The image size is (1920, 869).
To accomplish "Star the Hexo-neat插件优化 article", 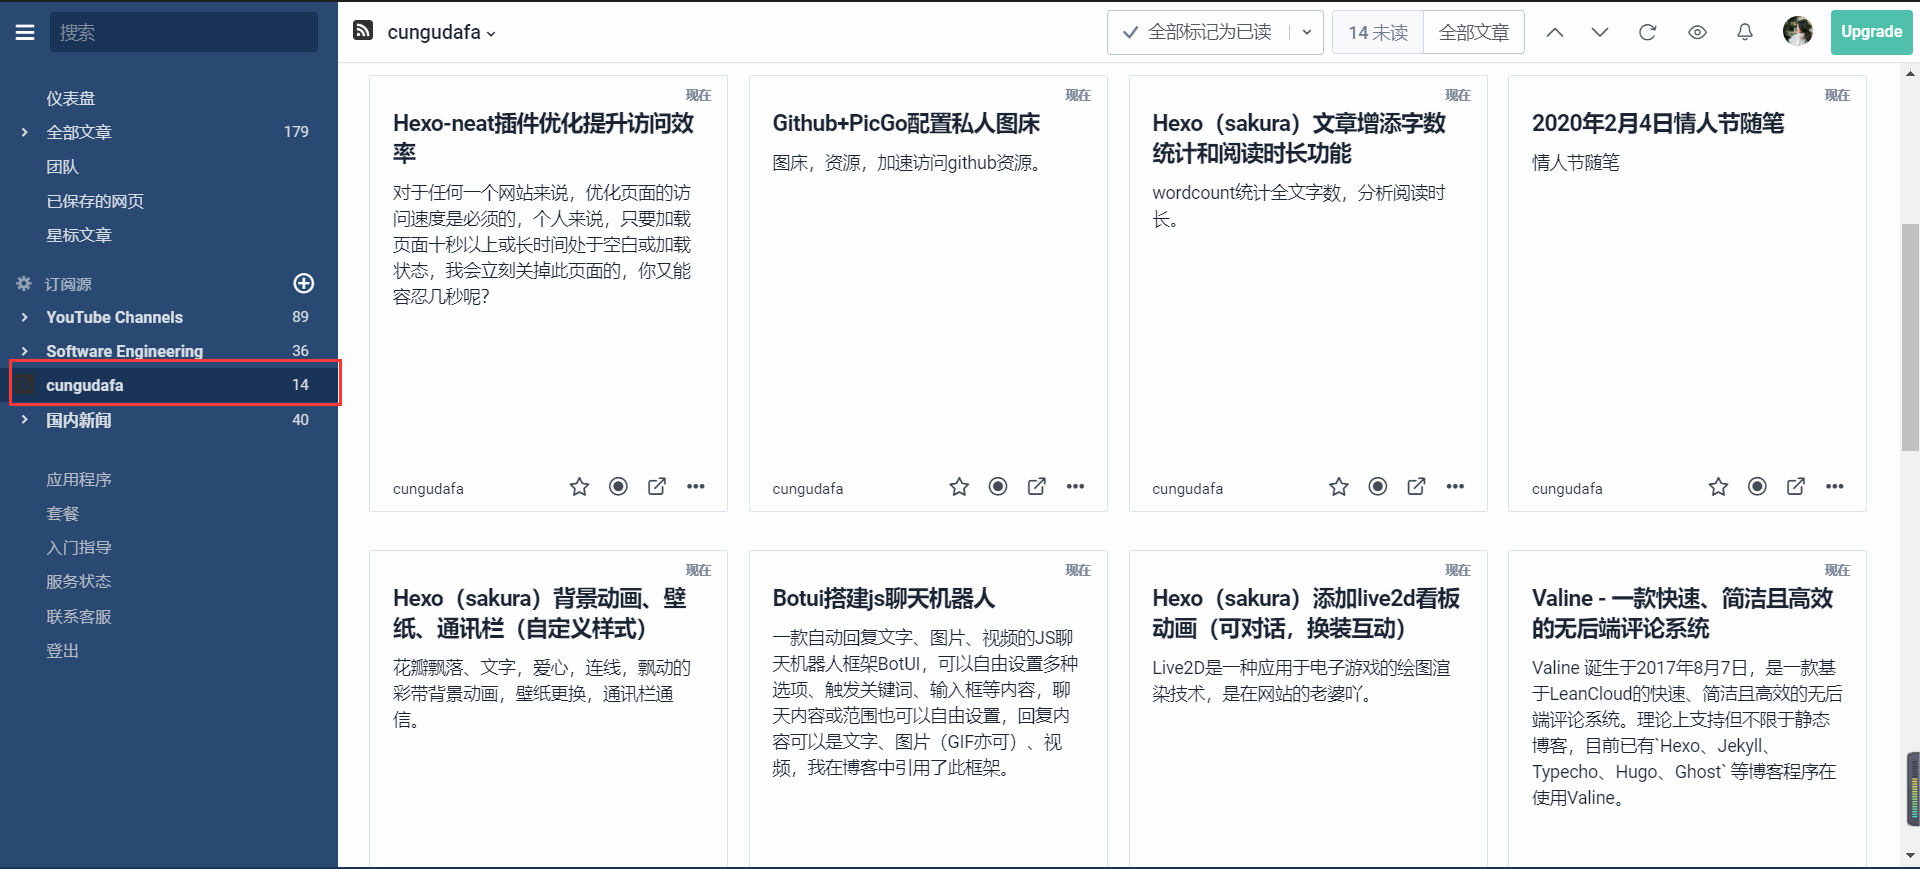I will [x=579, y=487].
